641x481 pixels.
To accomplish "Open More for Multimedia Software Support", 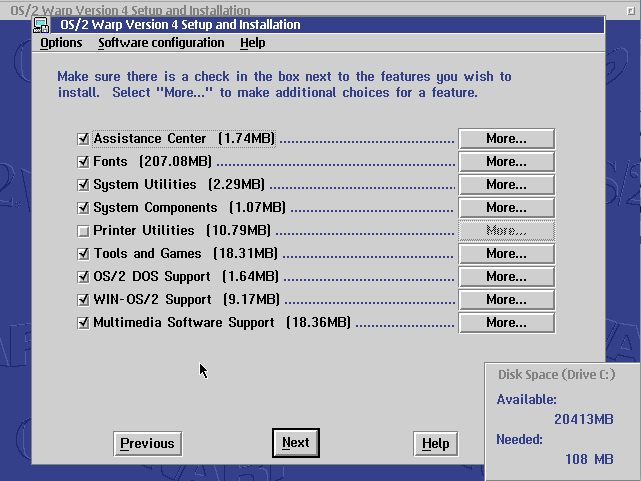I will (506, 323).
